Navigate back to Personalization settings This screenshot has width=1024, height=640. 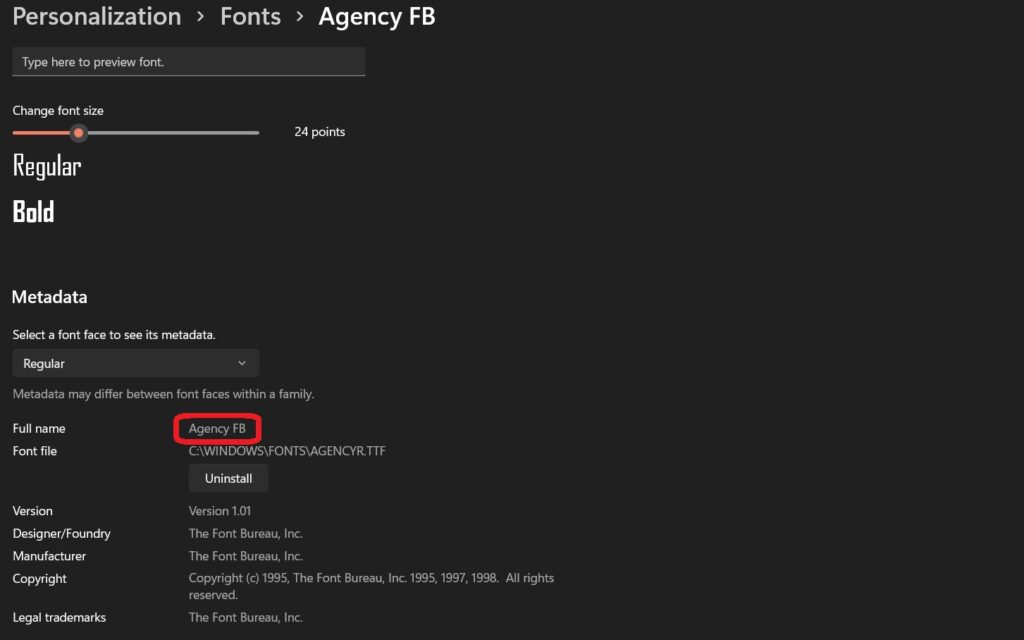pos(96,16)
